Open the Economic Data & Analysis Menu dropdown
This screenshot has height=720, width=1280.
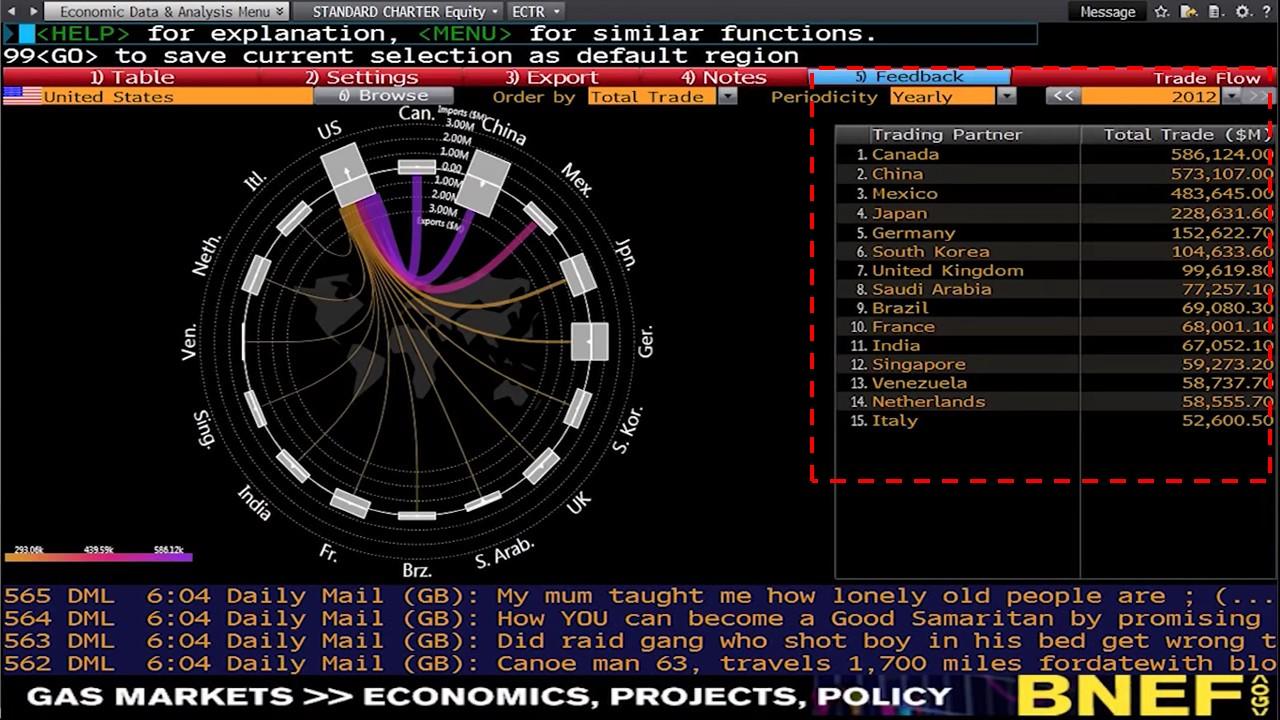[x=166, y=12]
